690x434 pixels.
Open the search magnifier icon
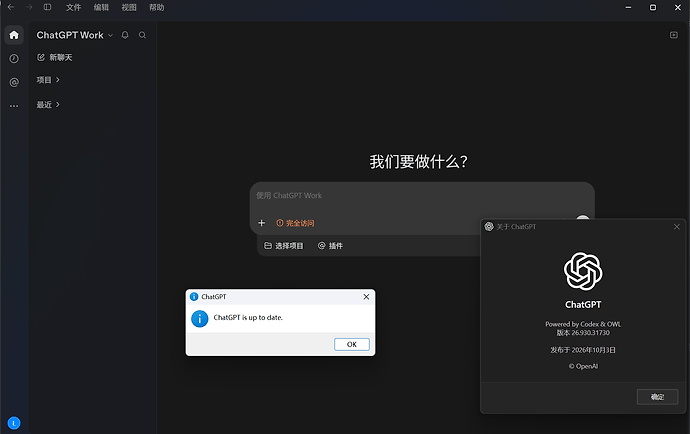click(142, 35)
